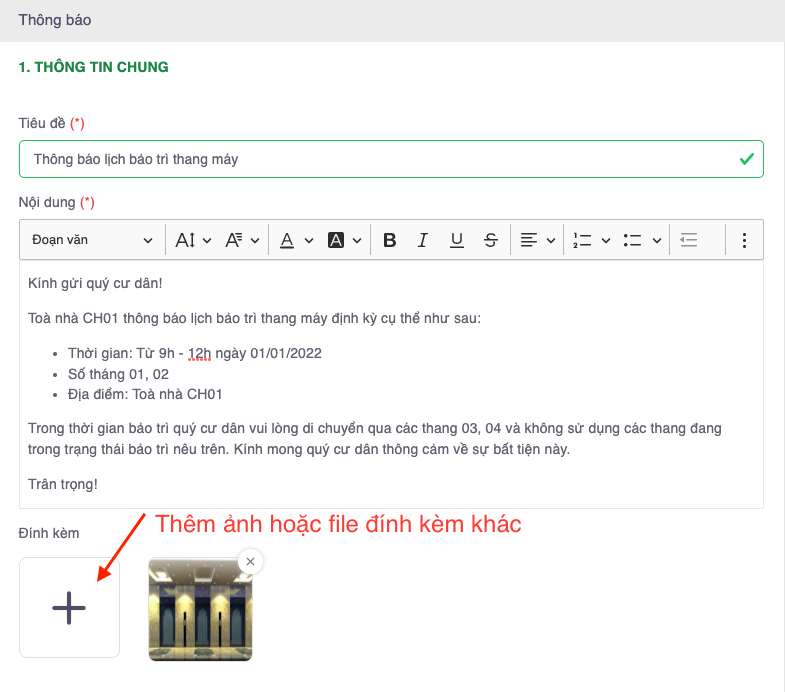Open the 'Đoạn văn' paragraph style dropdown

click(92, 240)
